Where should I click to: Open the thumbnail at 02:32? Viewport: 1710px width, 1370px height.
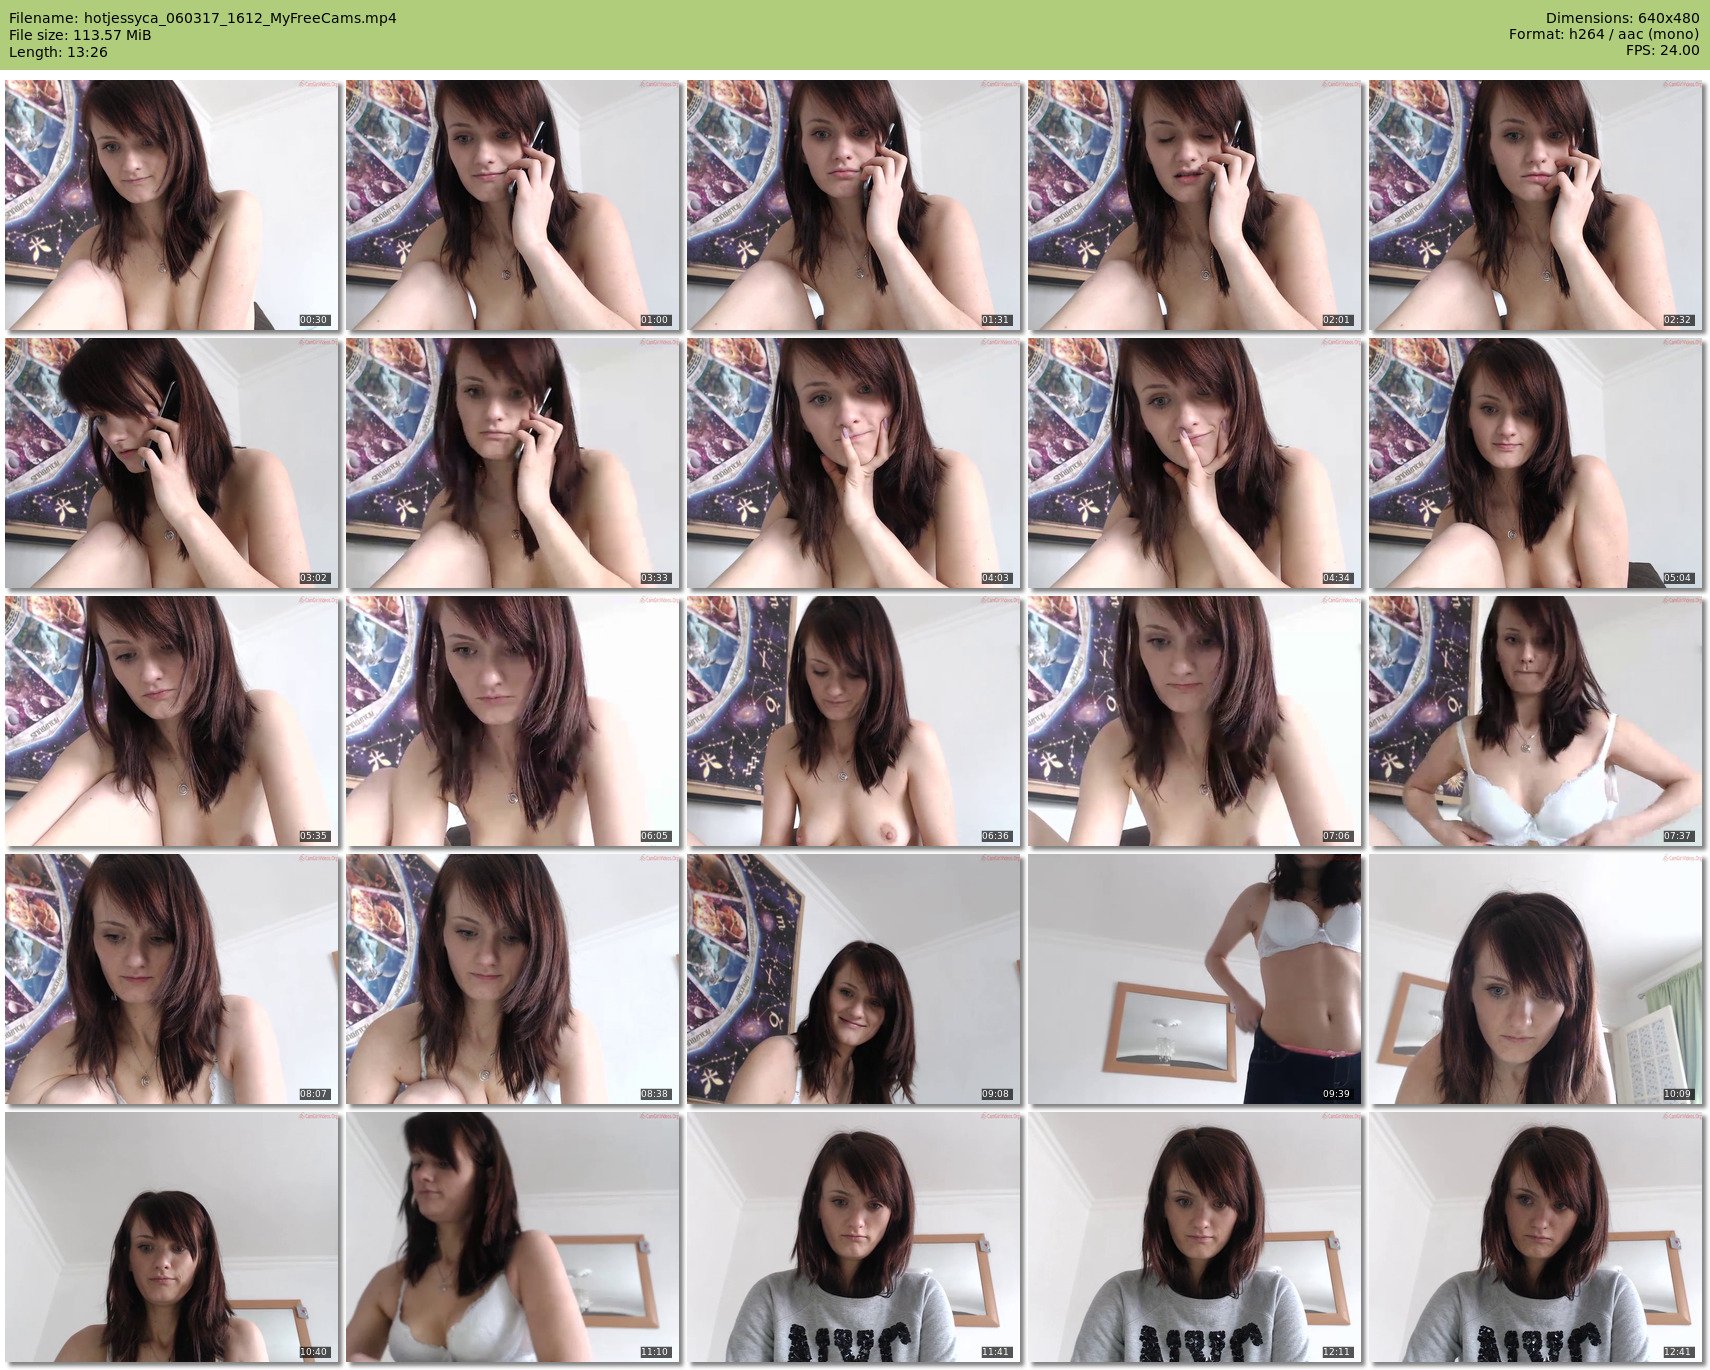1535,205
